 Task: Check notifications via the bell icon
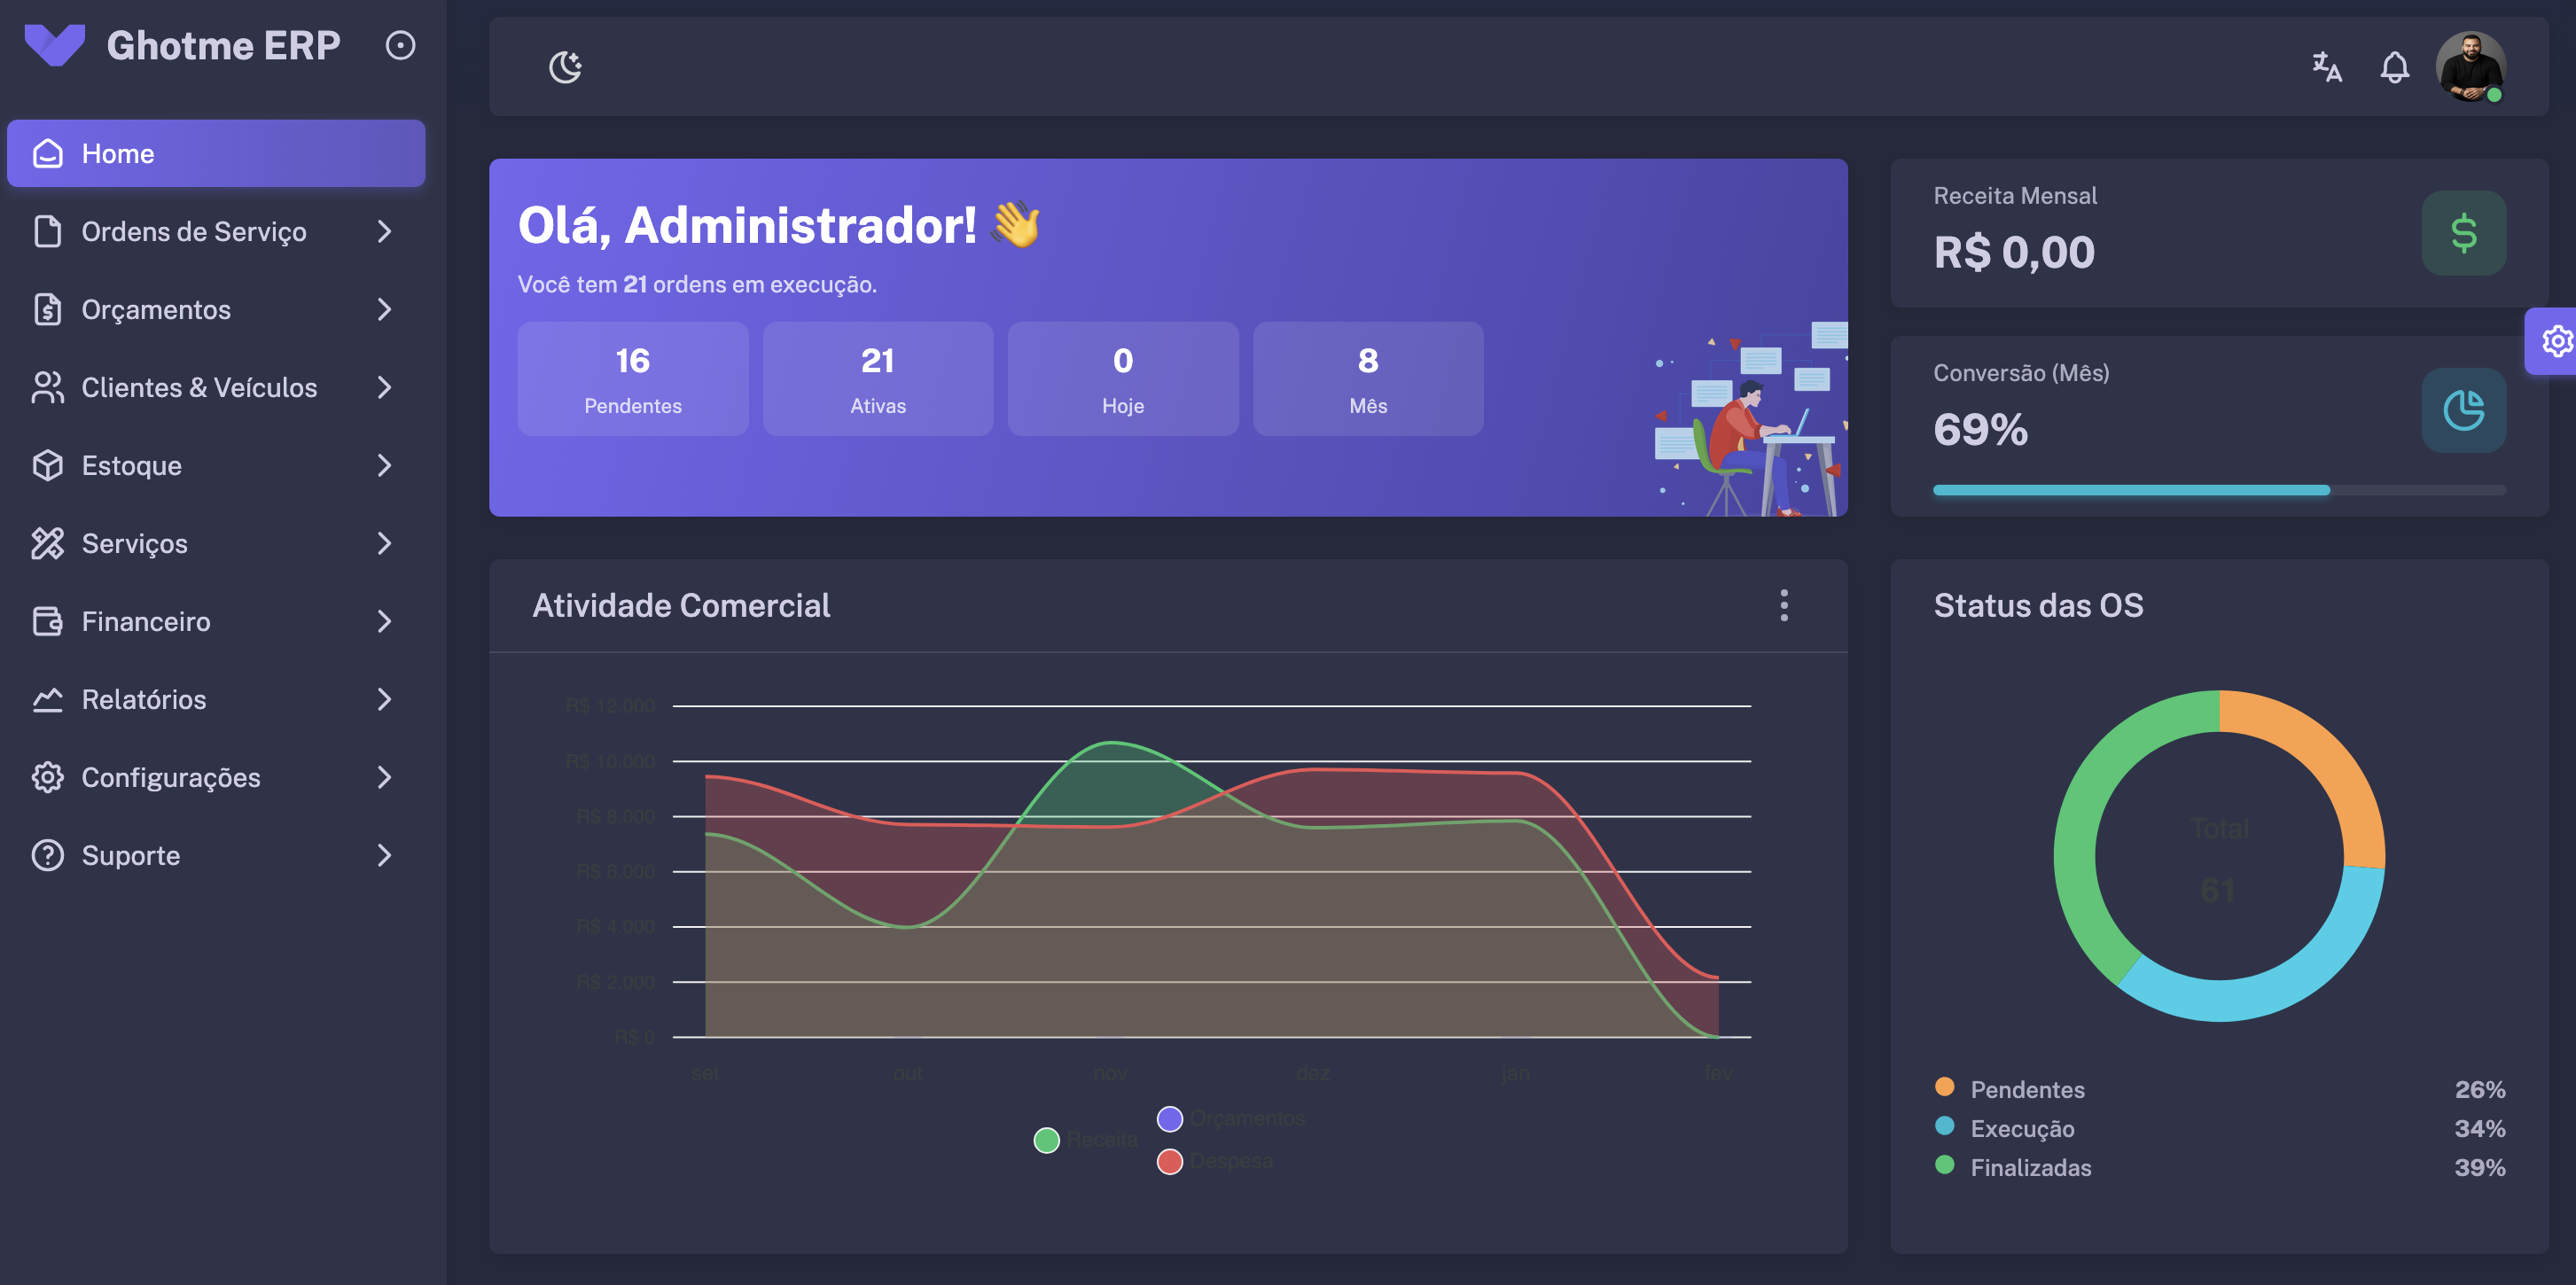click(x=2394, y=67)
